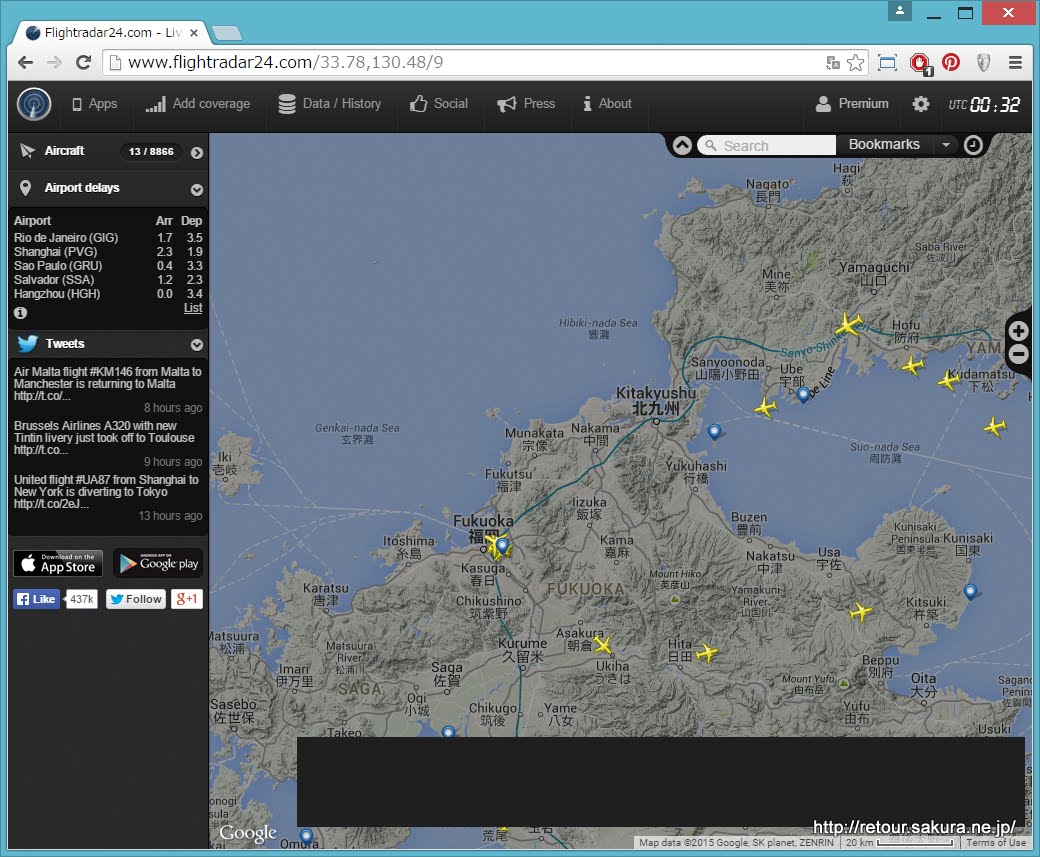
Task: Click the browser reload button
Action: click(84, 62)
